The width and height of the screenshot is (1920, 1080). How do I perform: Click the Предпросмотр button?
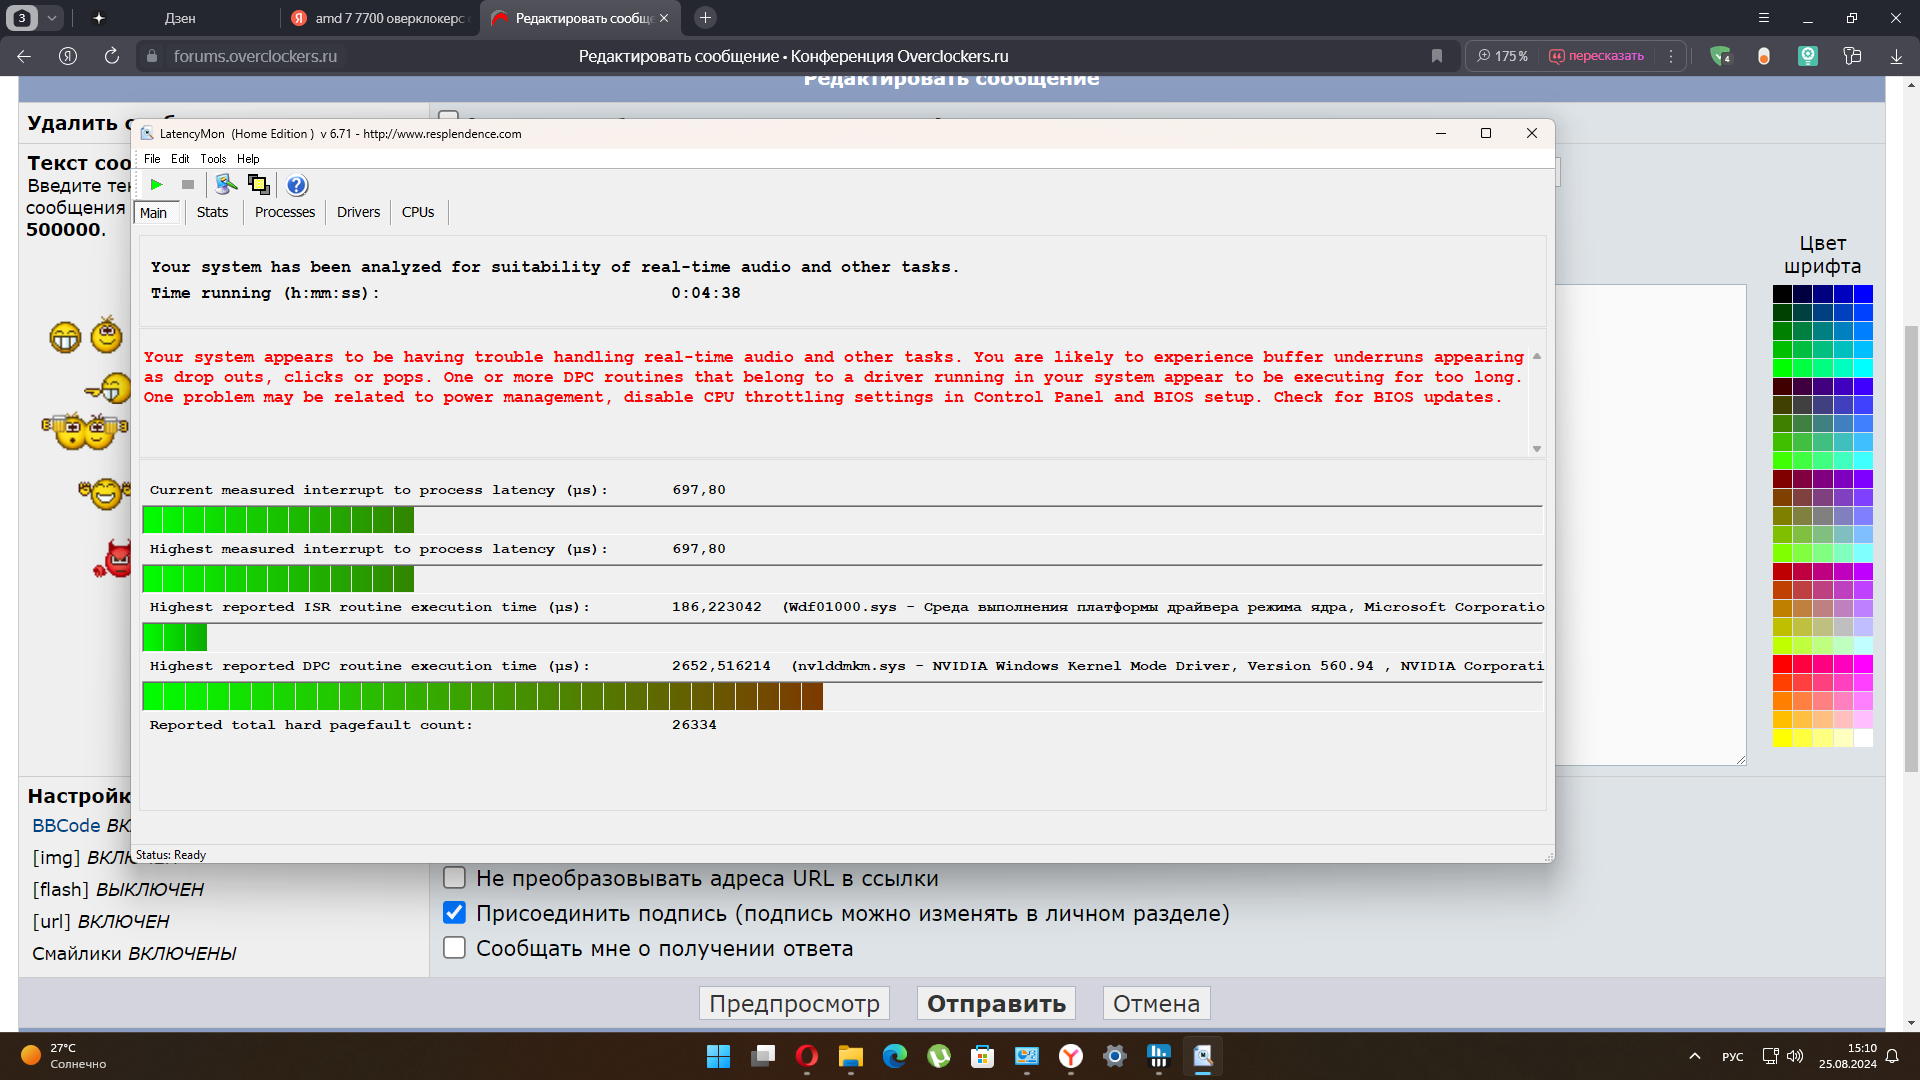tap(794, 1003)
